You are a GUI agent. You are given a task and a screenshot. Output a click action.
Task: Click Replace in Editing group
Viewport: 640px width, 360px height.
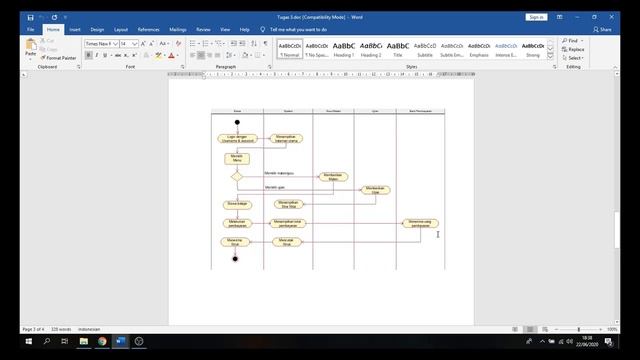(573, 49)
